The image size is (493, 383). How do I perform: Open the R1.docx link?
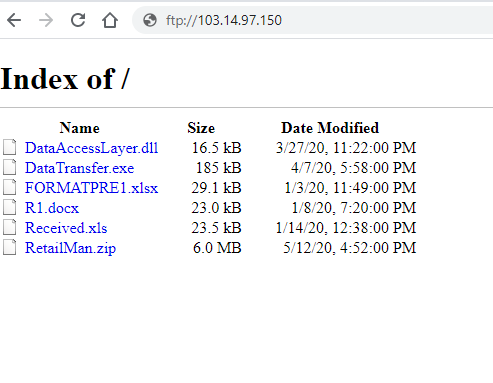[52, 208]
